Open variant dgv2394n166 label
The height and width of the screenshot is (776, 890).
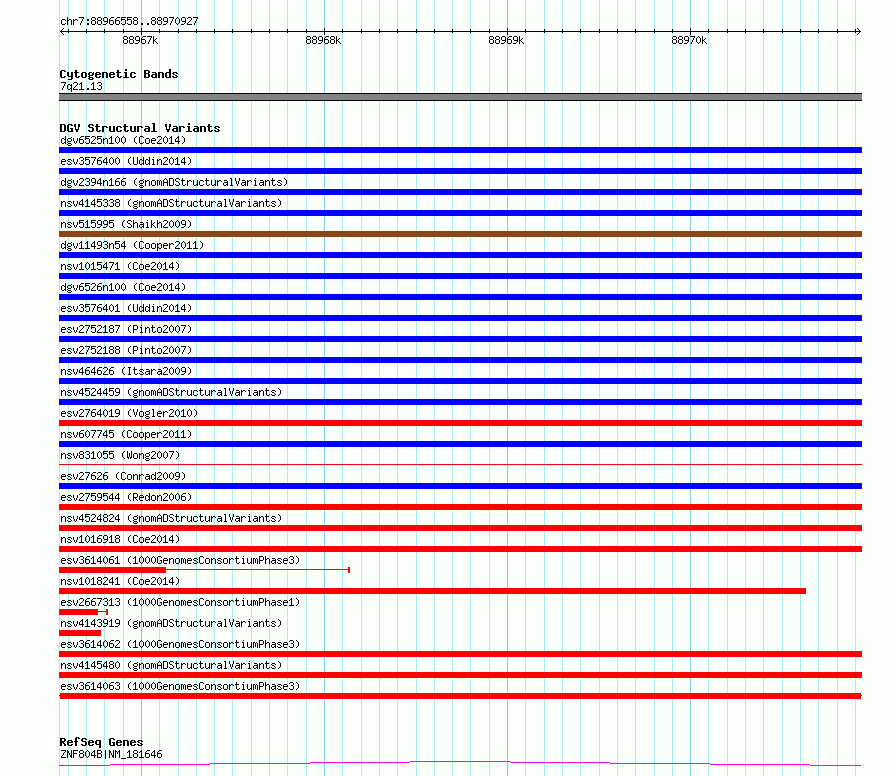[174, 182]
